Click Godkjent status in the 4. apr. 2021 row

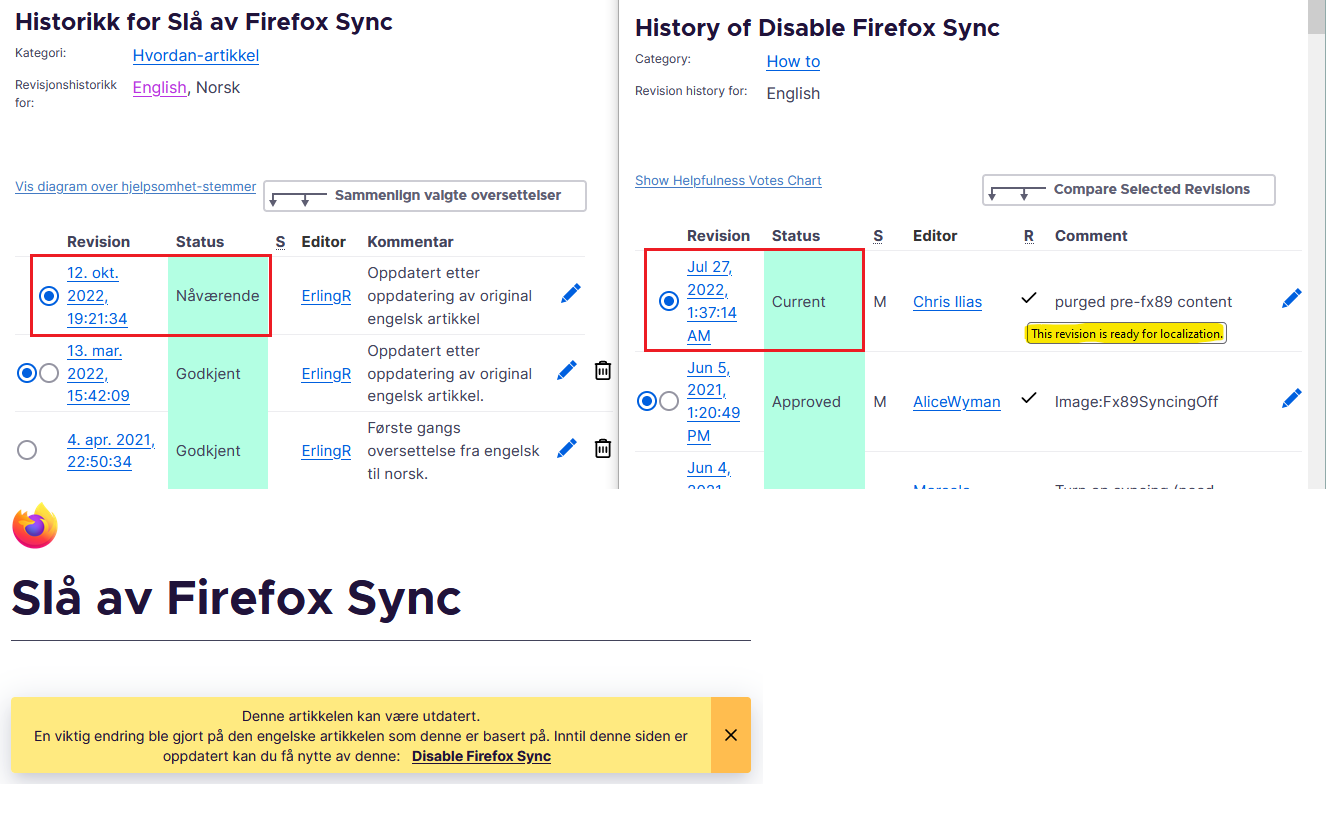click(218, 450)
